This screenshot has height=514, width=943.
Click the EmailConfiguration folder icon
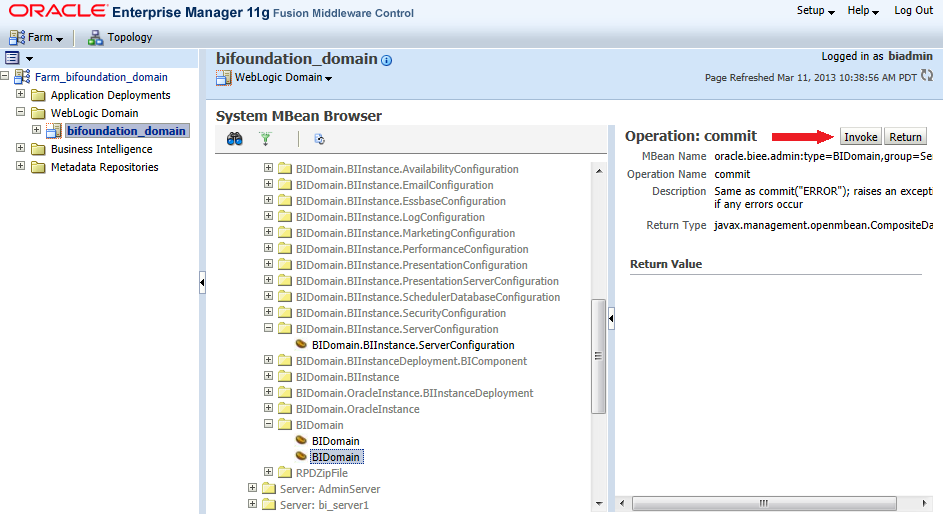(285, 185)
